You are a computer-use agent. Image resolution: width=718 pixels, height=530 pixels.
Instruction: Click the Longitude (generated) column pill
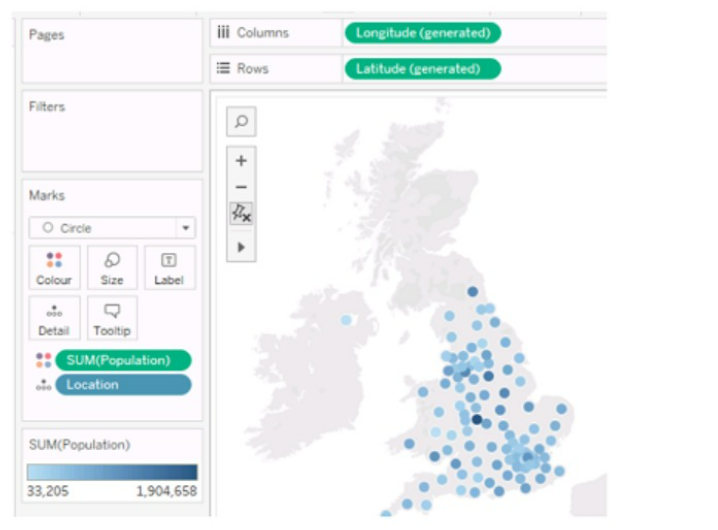tap(422, 33)
